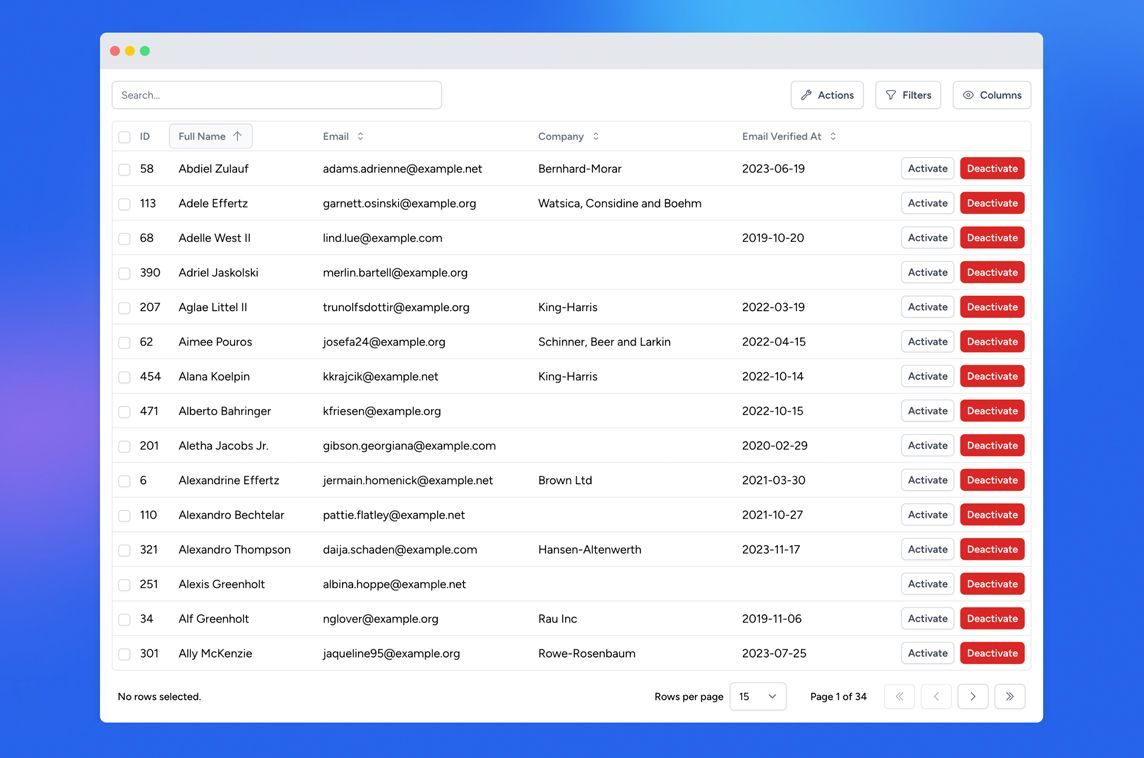Select the Adele Effertz row checkbox
The height and width of the screenshot is (758, 1144).
pyautogui.click(x=124, y=204)
